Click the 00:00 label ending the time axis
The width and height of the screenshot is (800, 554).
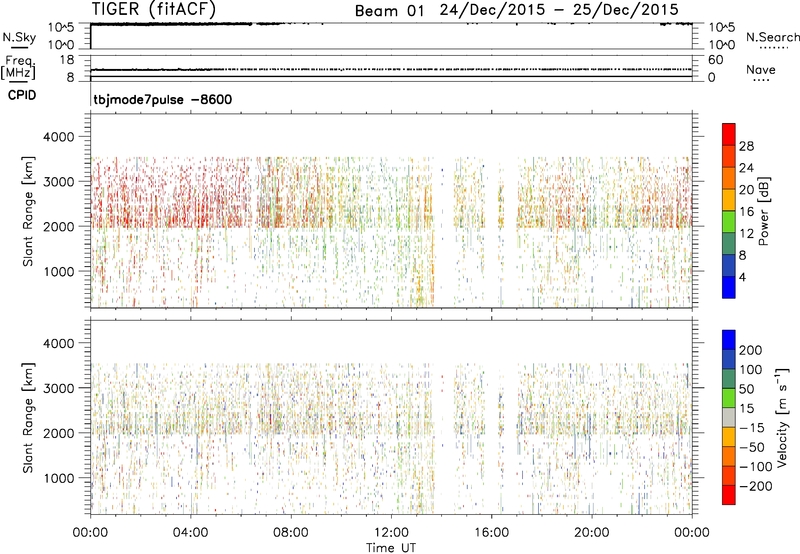tap(692, 533)
